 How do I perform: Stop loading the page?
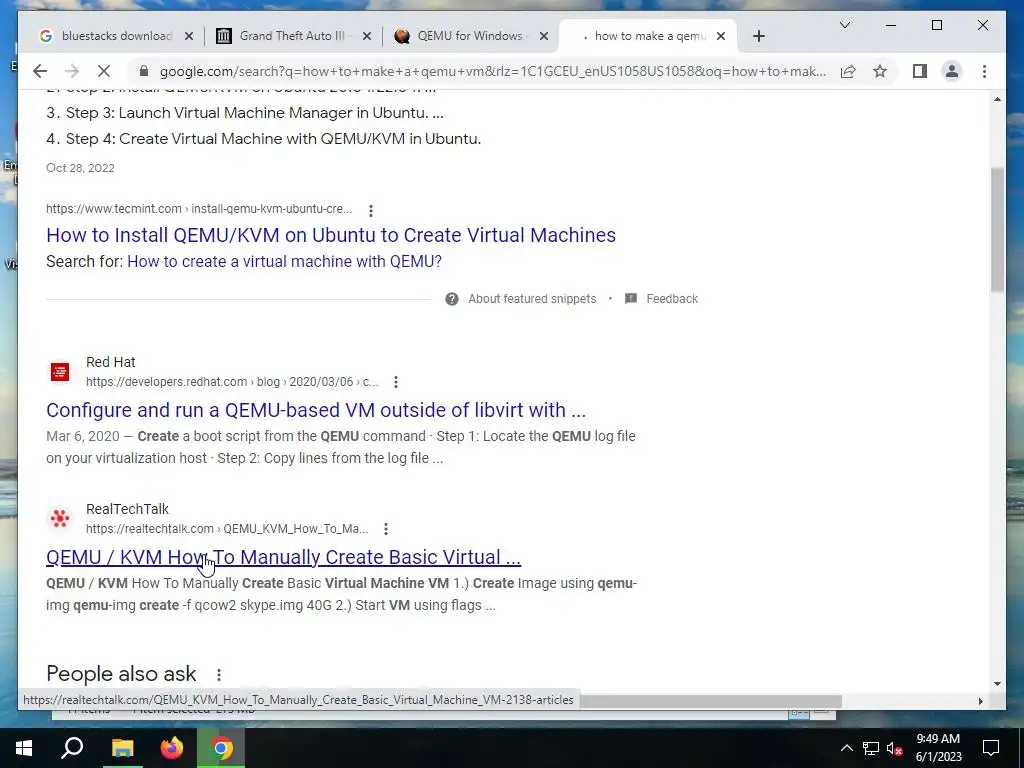point(104,71)
